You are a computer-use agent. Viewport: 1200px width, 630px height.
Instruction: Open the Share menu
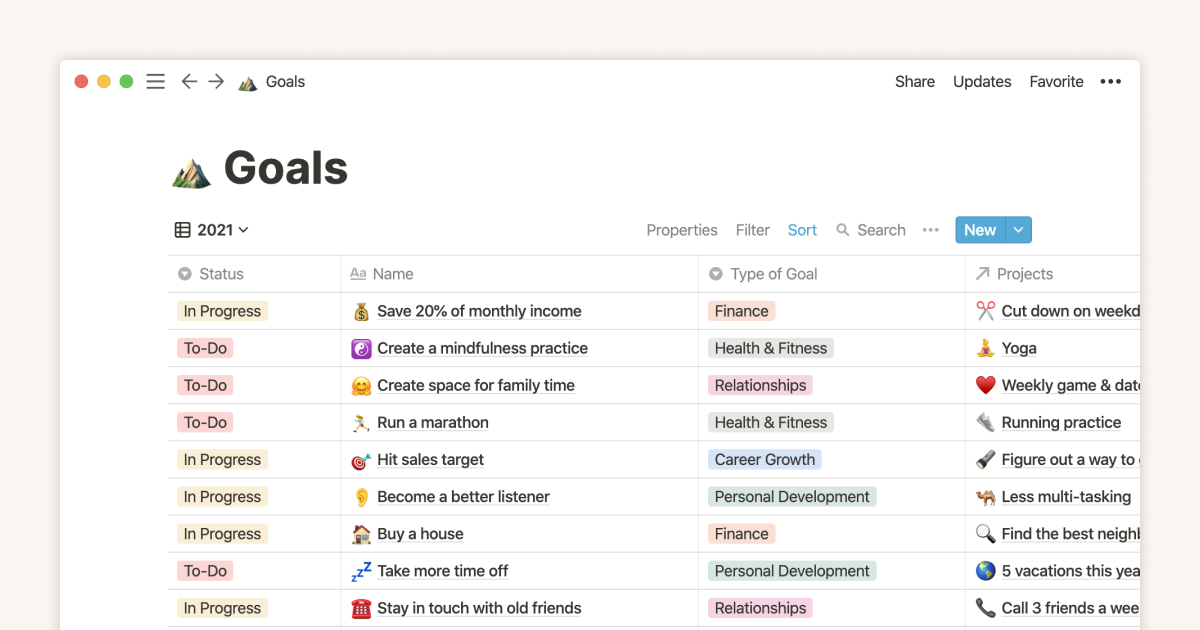[x=913, y=81]
